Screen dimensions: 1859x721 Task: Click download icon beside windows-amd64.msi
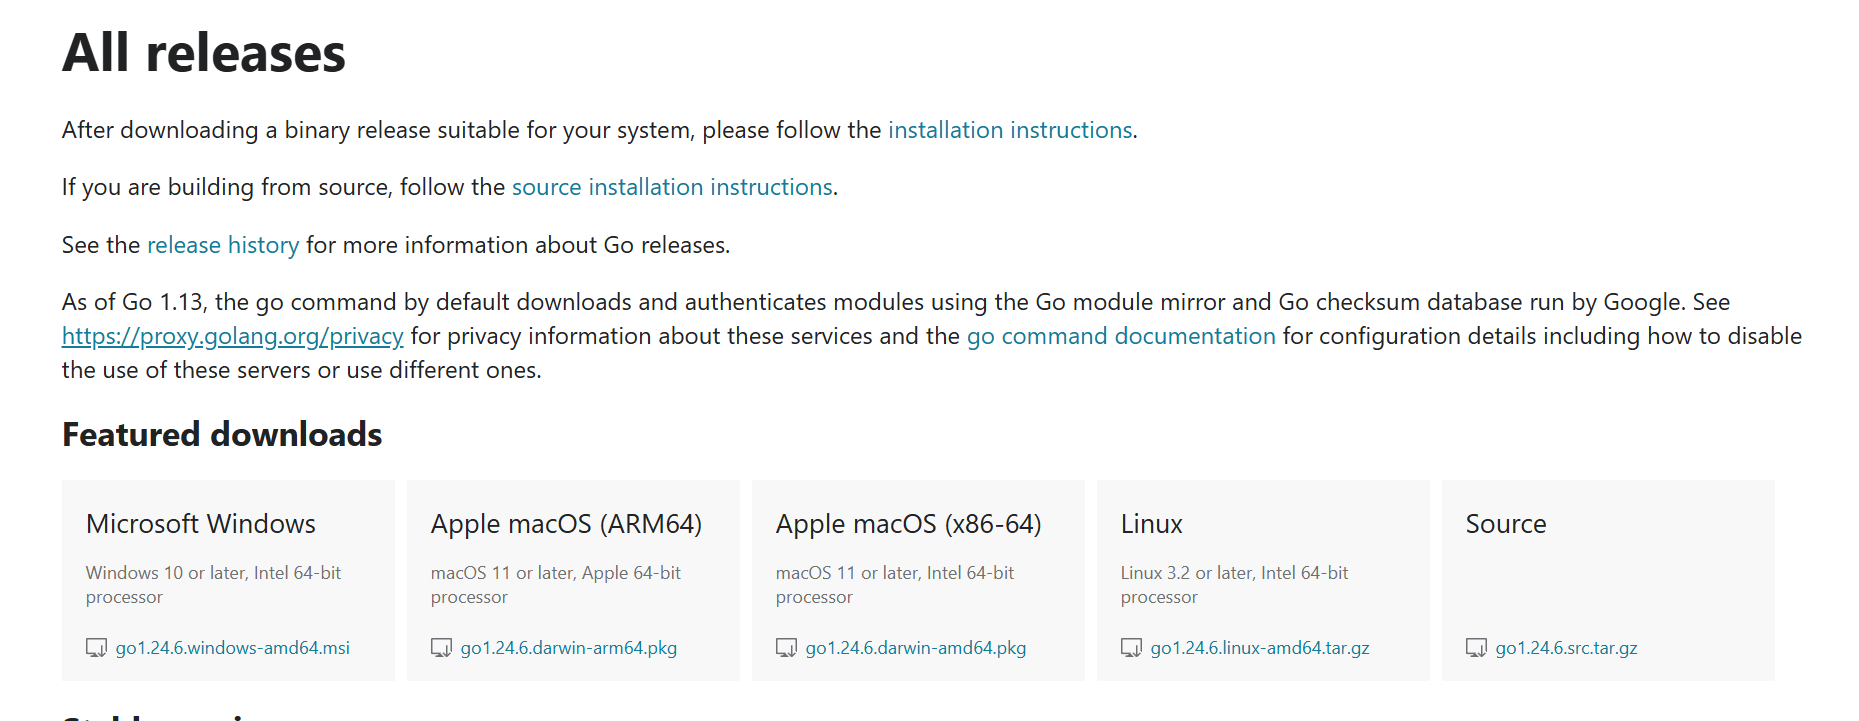[x=96, y=648]
